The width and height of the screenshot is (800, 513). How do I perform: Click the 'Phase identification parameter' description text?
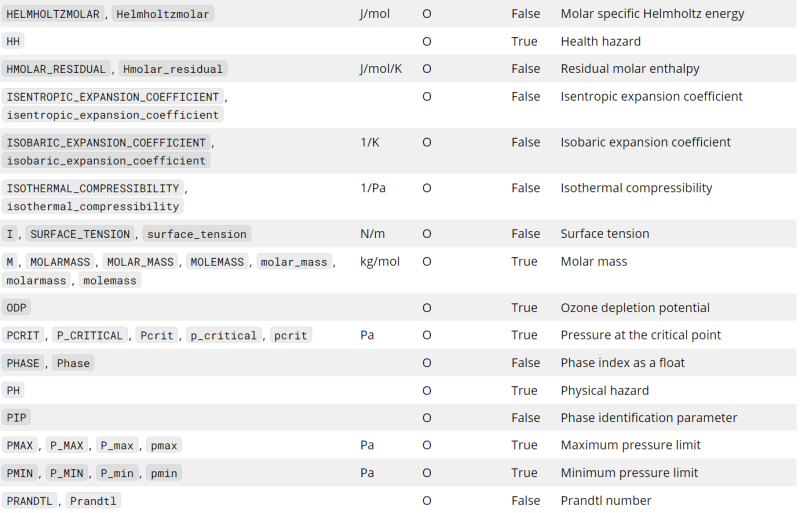pyautogui.click(x=649, y=418)
